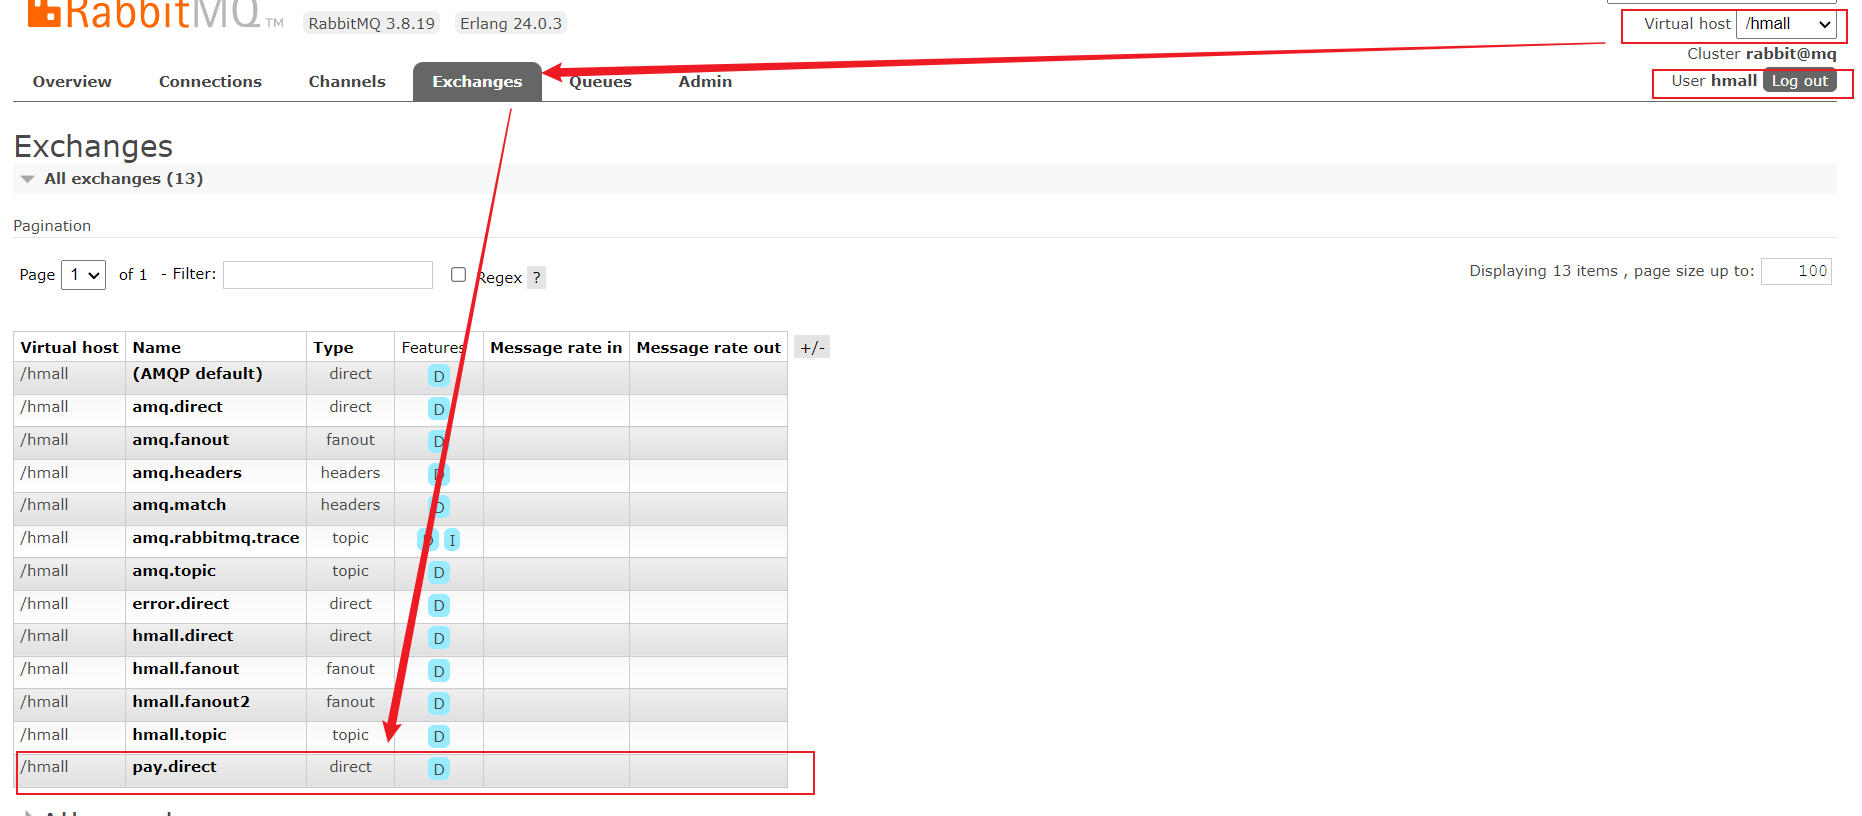The width and height of the screenshot is (1862, 816).
Task: Open the amq.fanout exchange
Action: point(180,440)
